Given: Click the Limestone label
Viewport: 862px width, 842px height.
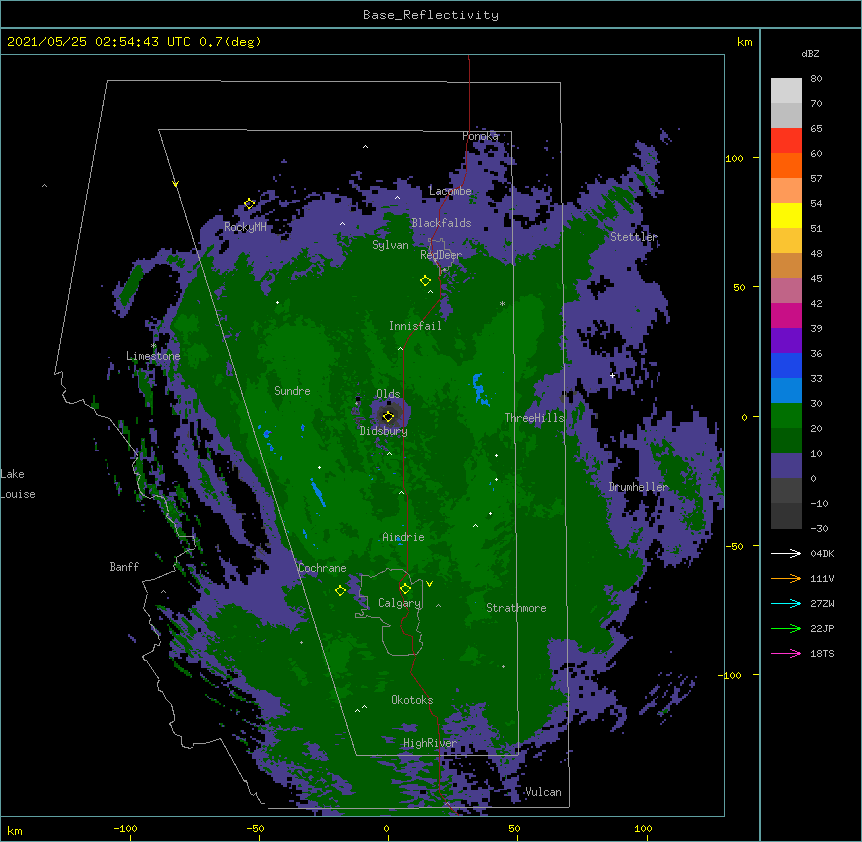Looking at the screenshot, I should [153, 356].
